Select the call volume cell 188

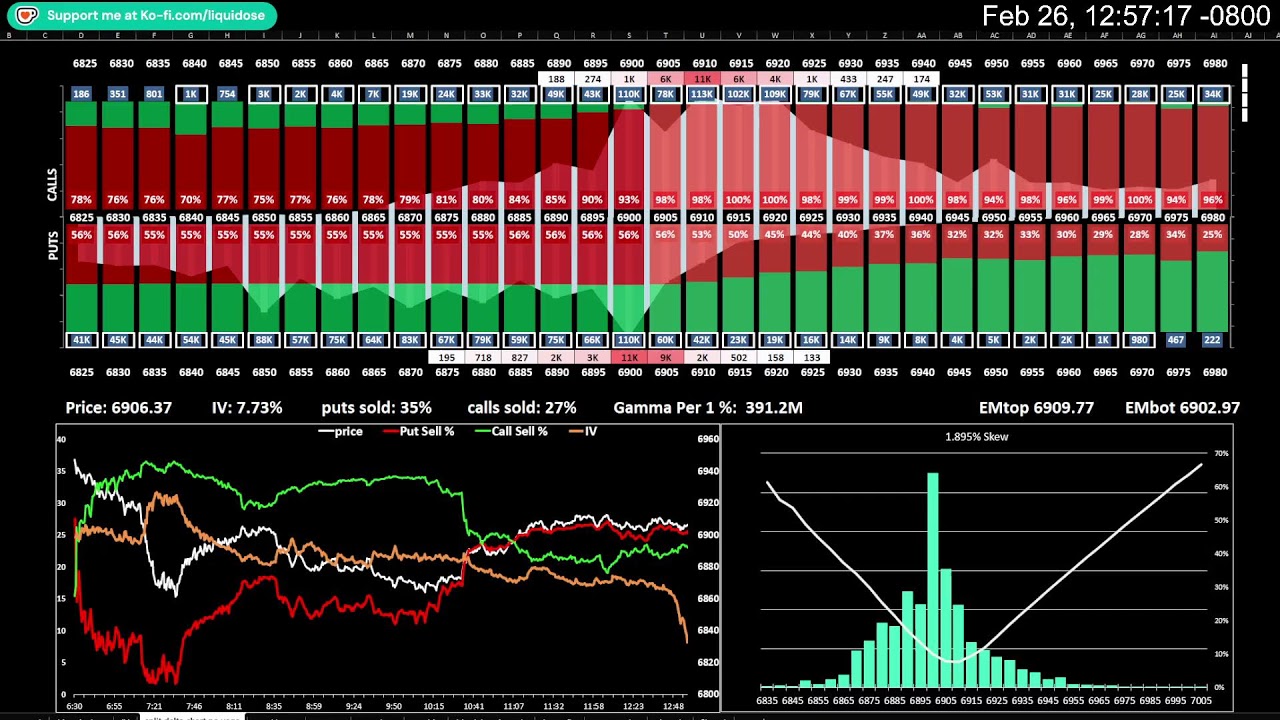(556, 79)
